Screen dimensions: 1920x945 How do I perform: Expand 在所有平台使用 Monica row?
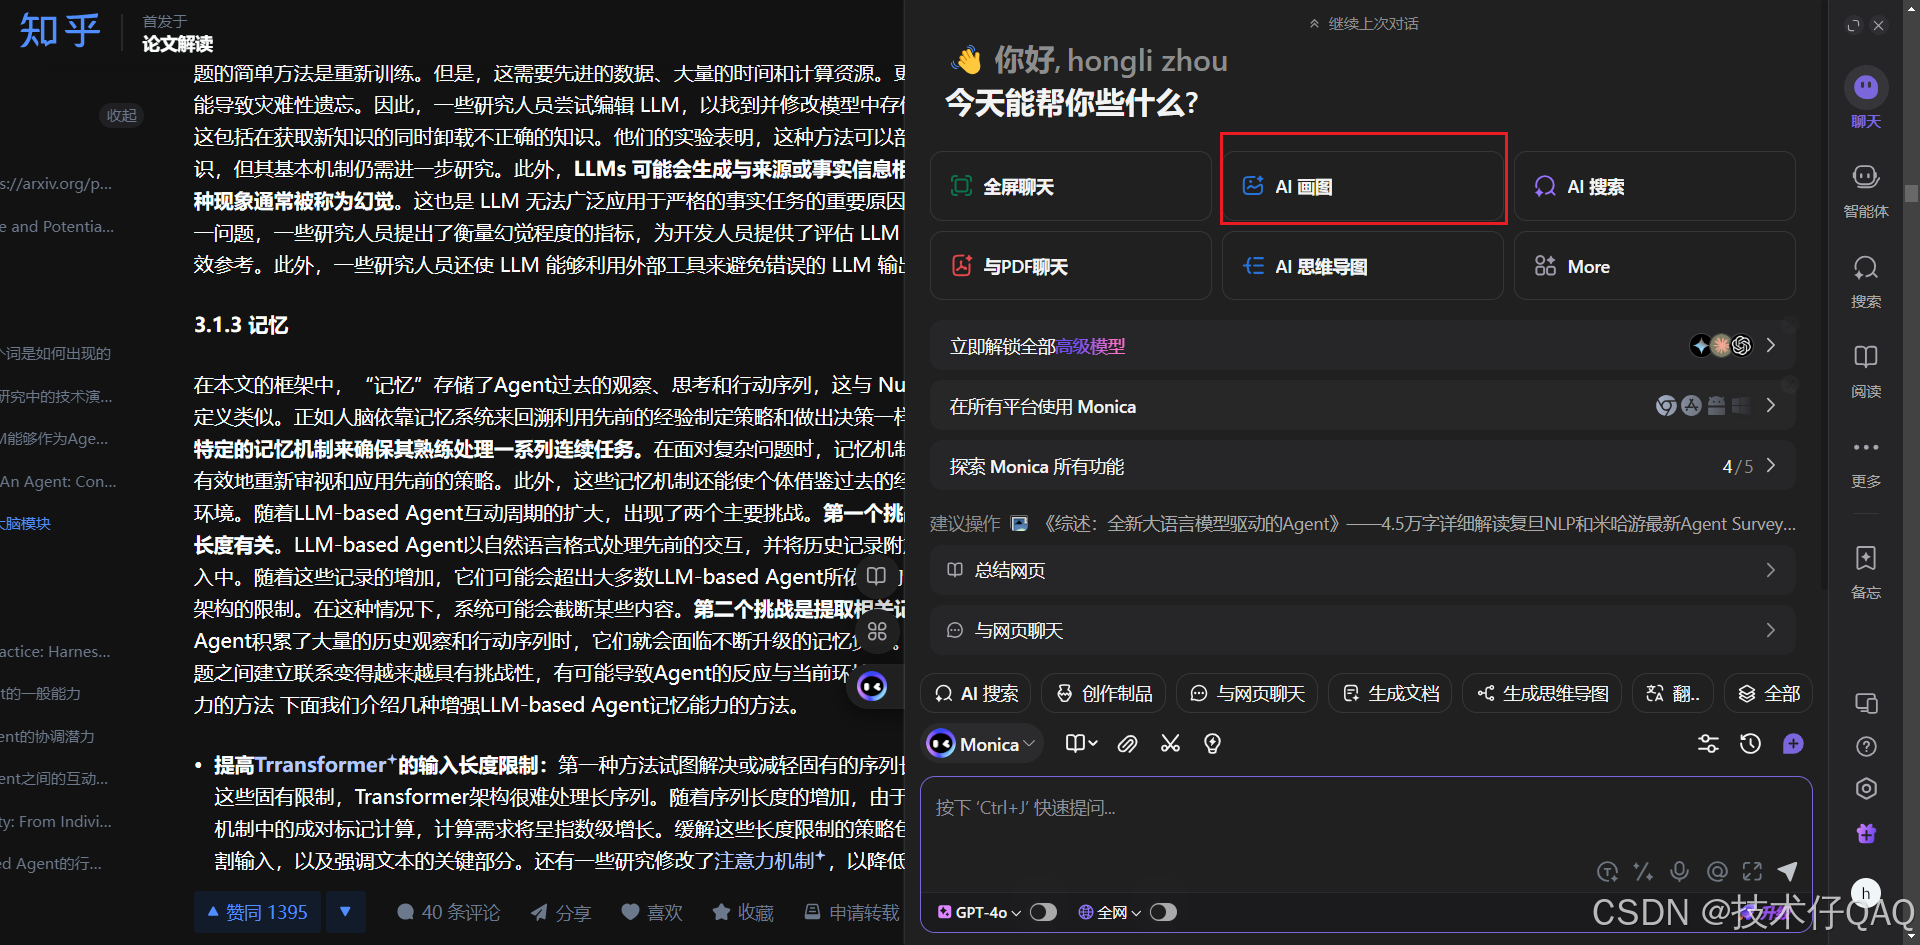point(1363,406)
